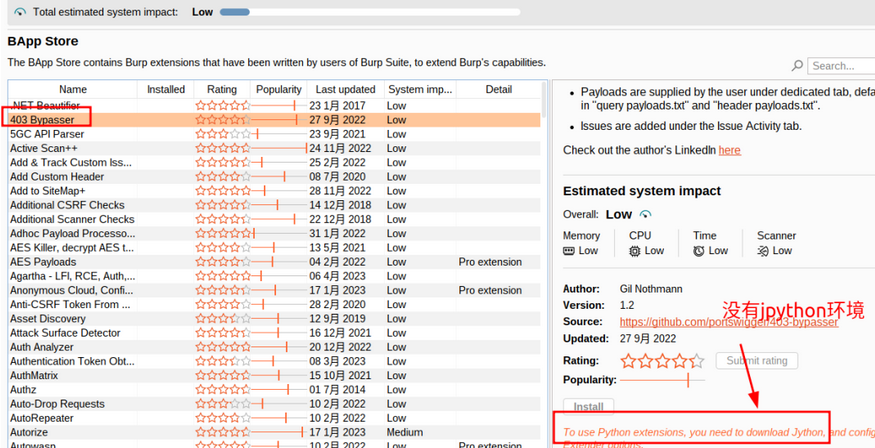Click last updated date 17 1月 2023 for Autorize

tap(338, 432)
